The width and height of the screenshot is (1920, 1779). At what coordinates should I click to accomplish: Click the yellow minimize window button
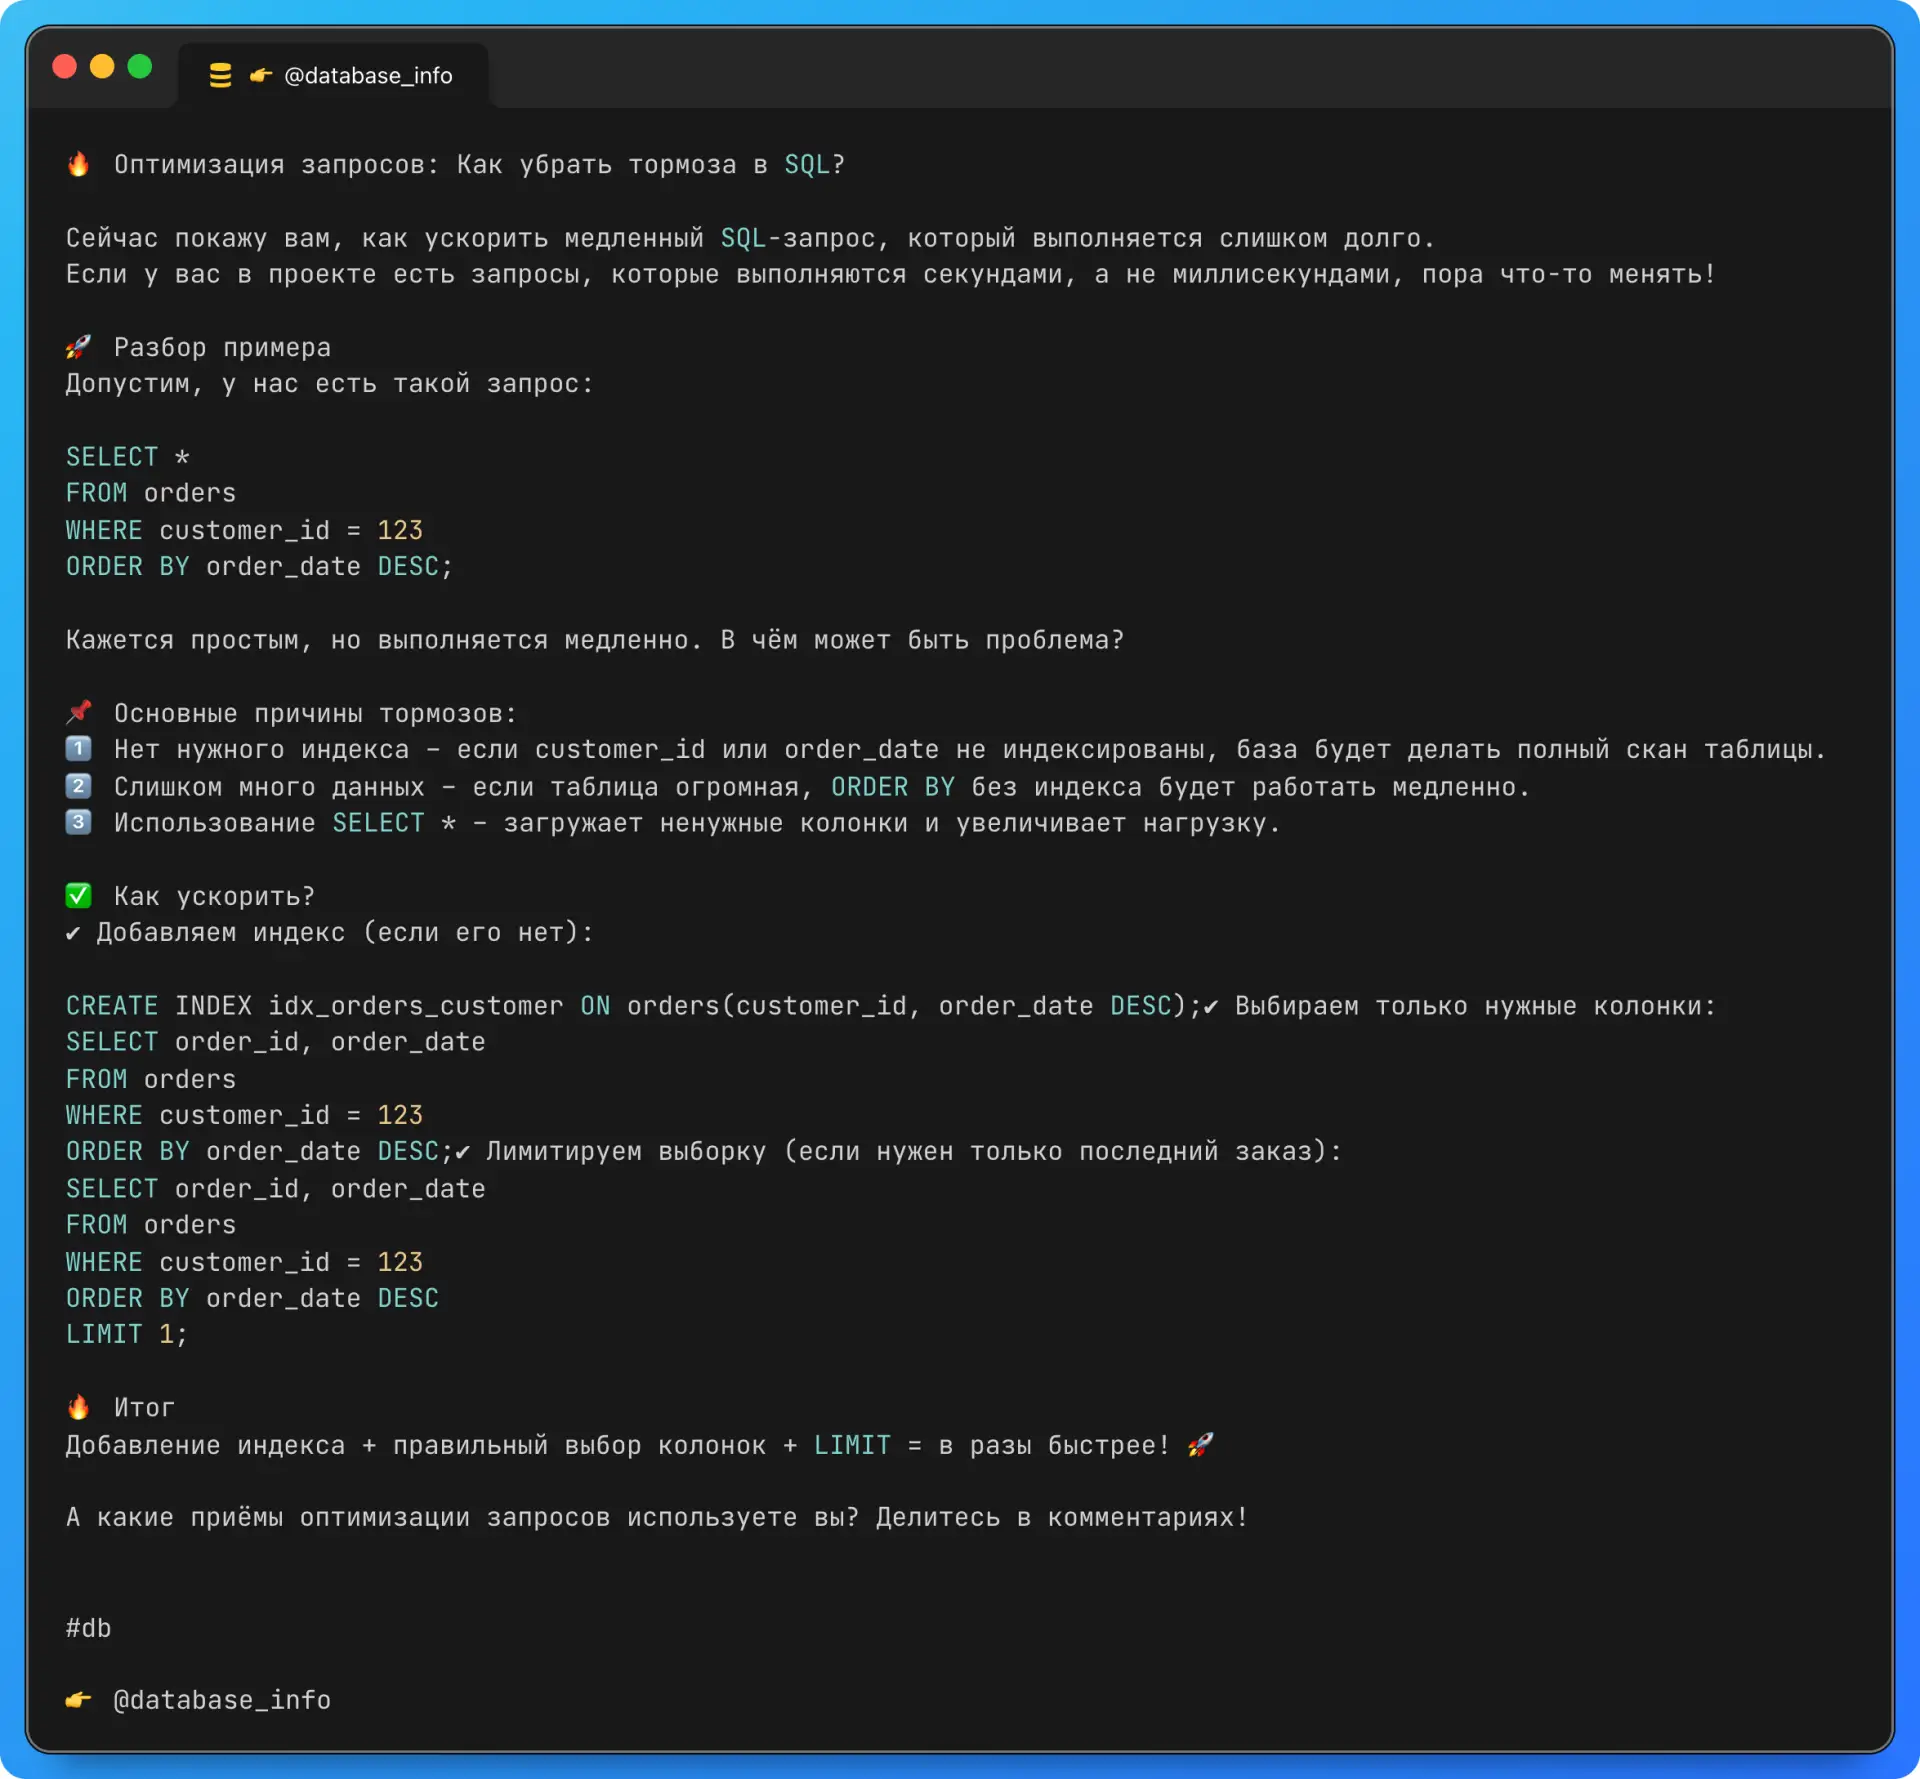[x=102, y=66]
